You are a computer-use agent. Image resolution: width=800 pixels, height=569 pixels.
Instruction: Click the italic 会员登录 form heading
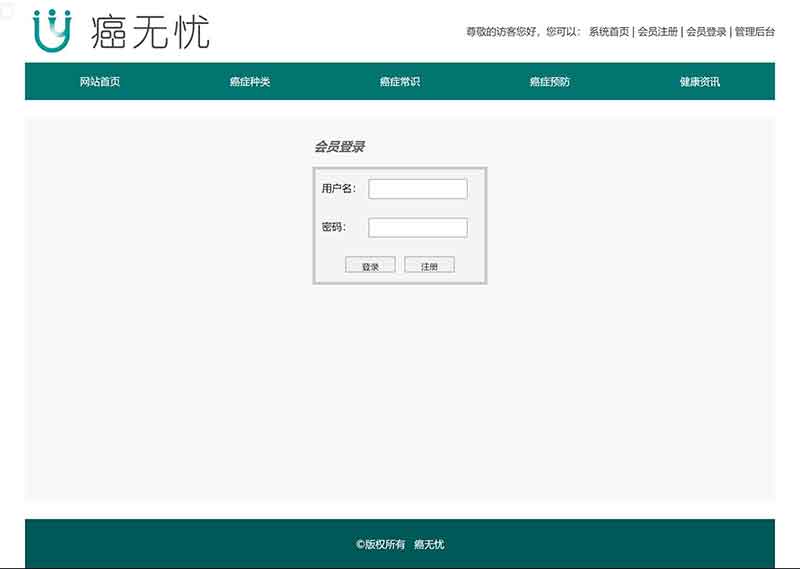pos(339,147)
